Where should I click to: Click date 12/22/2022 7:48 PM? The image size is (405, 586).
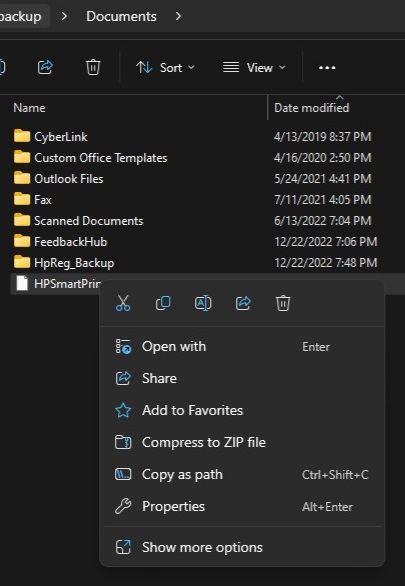(x=326, y=263)
